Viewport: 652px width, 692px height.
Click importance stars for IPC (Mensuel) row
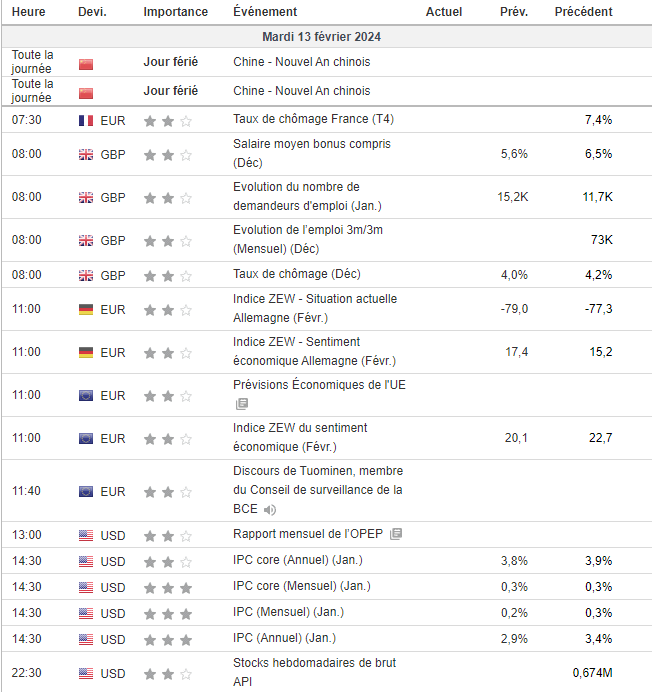pyautogui.click(x=168, y=613)
